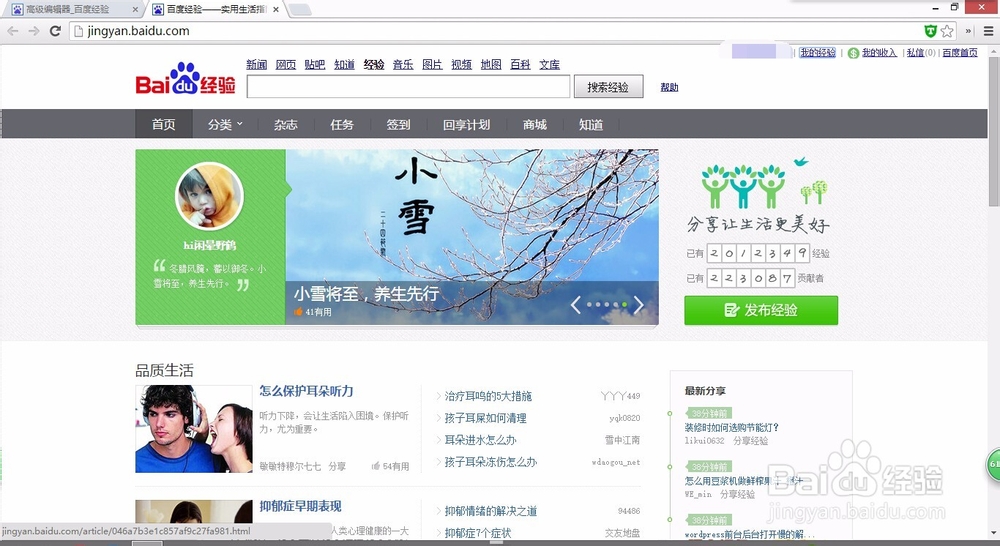Go back with the browser back arrow
The image size is (1000, 546).
(x=13, y=31)
